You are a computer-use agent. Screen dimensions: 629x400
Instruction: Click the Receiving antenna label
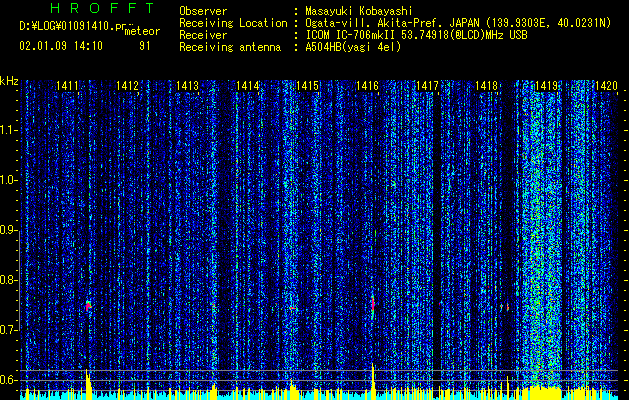tap(230, 47)
